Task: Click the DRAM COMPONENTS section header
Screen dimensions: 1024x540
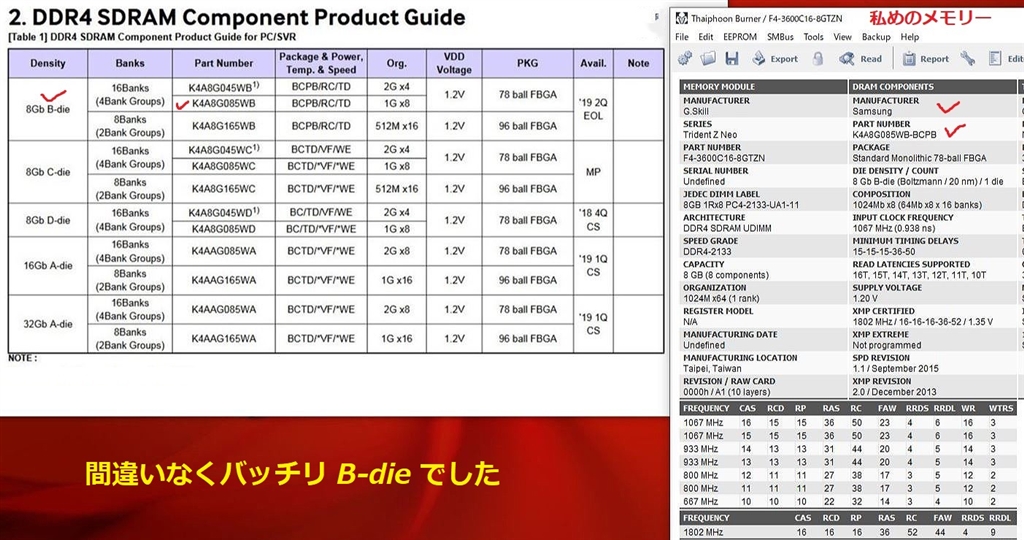Action: [932, 86]
